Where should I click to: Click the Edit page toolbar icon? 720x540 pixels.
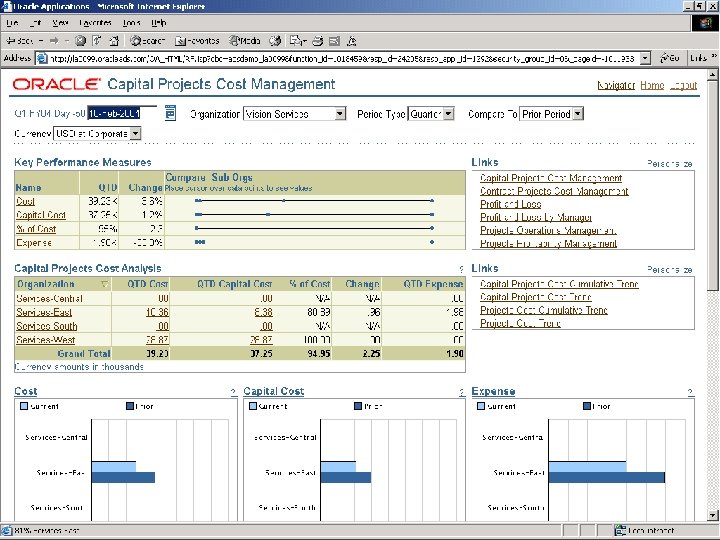(334, 41)
